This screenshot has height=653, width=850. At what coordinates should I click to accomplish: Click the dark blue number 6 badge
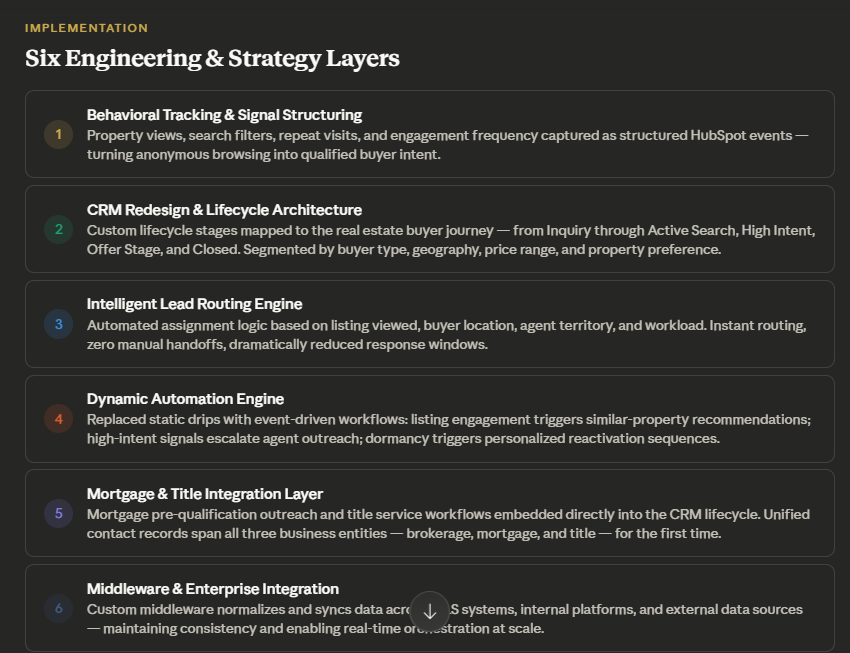[58, 608]
